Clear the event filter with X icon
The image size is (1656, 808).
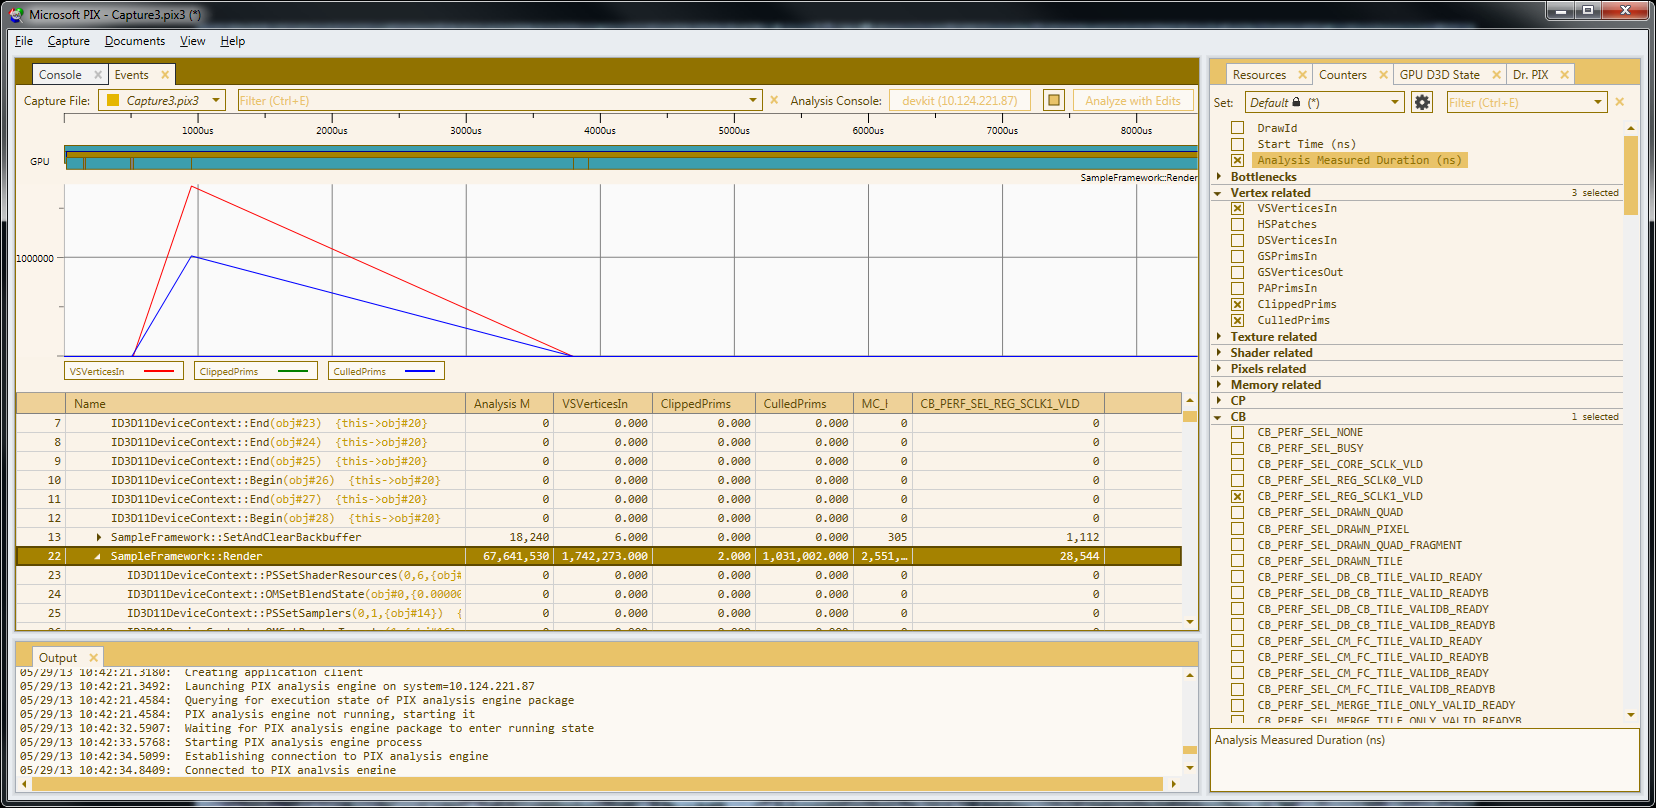(774, 100)
